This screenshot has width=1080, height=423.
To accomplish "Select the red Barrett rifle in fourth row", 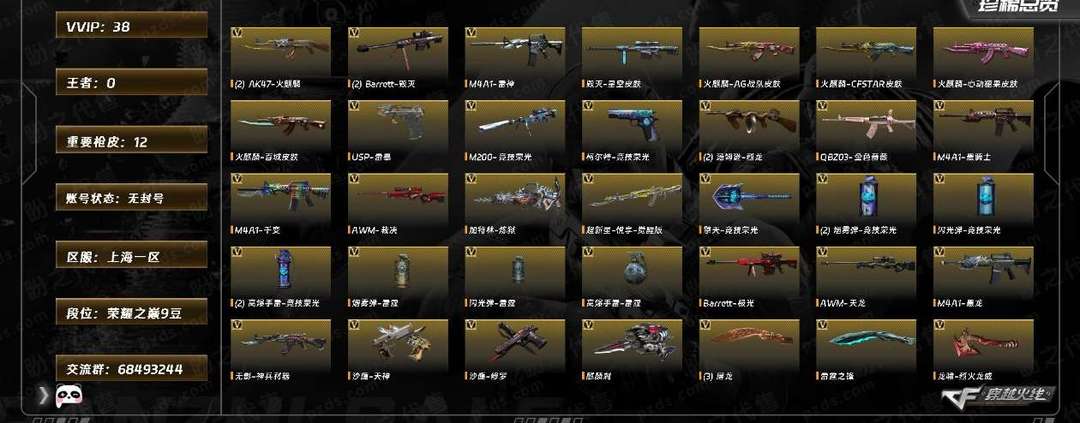I will click(x=749, y=271).
